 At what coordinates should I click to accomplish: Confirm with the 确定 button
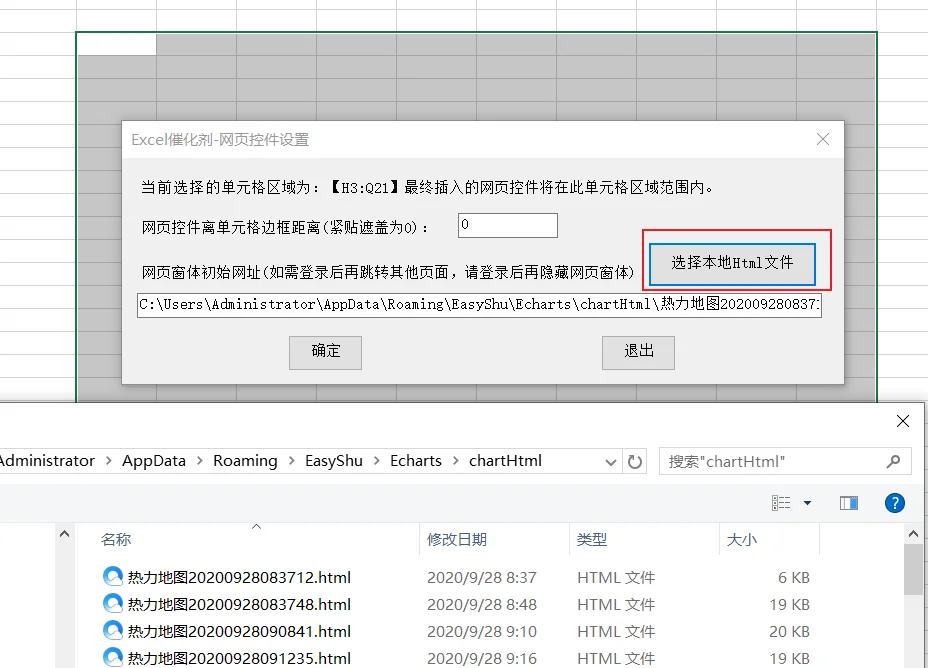(x=326, y=353)
